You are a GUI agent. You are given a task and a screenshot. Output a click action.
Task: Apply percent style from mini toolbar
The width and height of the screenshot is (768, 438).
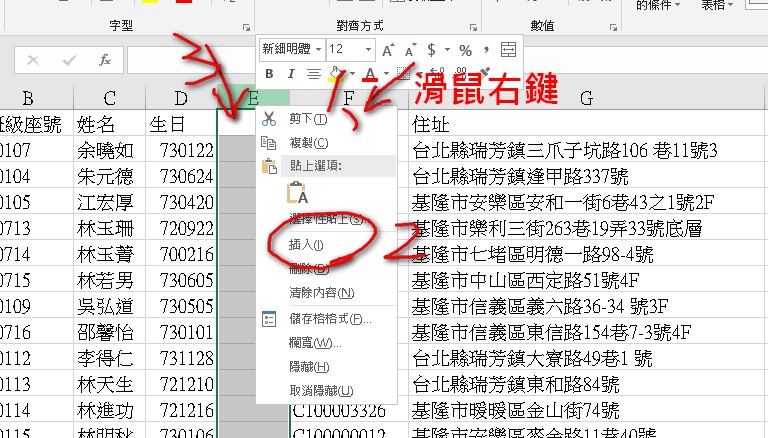pyautogui.click(x=465, y=49)
